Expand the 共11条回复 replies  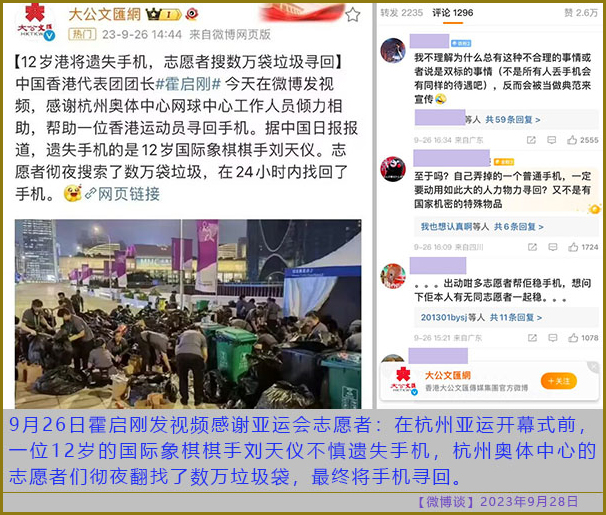516,318
